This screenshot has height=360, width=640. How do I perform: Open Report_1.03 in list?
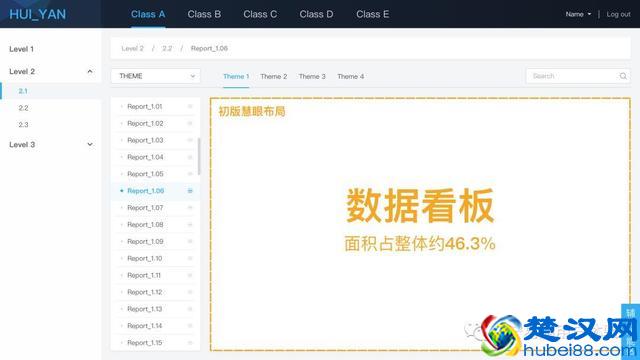click(145, 140)
